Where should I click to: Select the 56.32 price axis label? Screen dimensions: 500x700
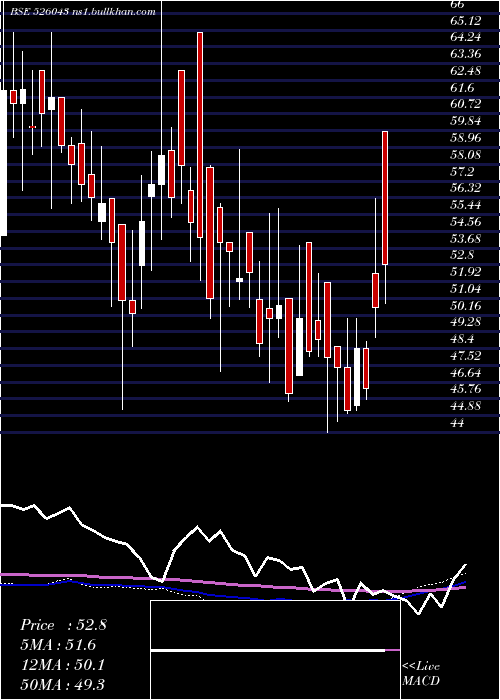[x=466, y=188]
